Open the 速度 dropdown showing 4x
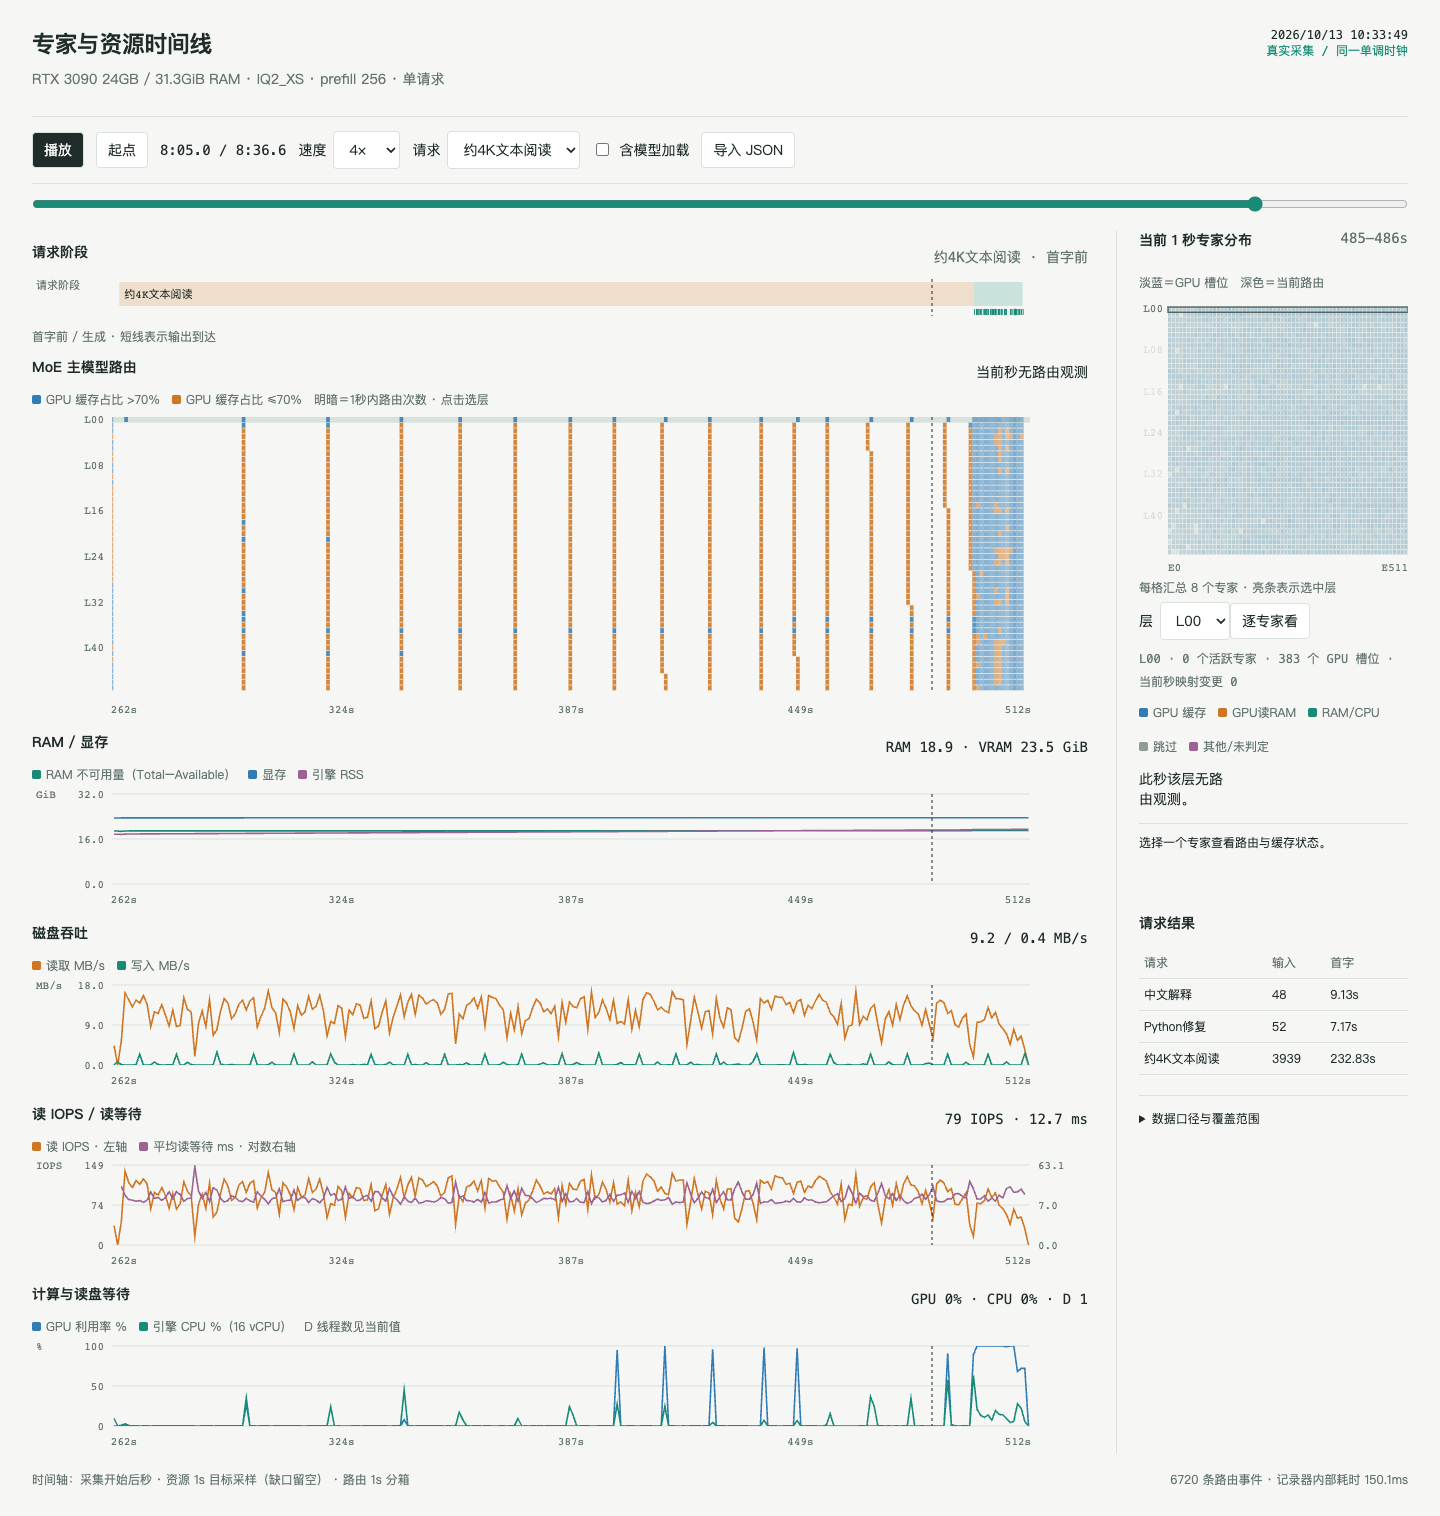 pos(366,150)
